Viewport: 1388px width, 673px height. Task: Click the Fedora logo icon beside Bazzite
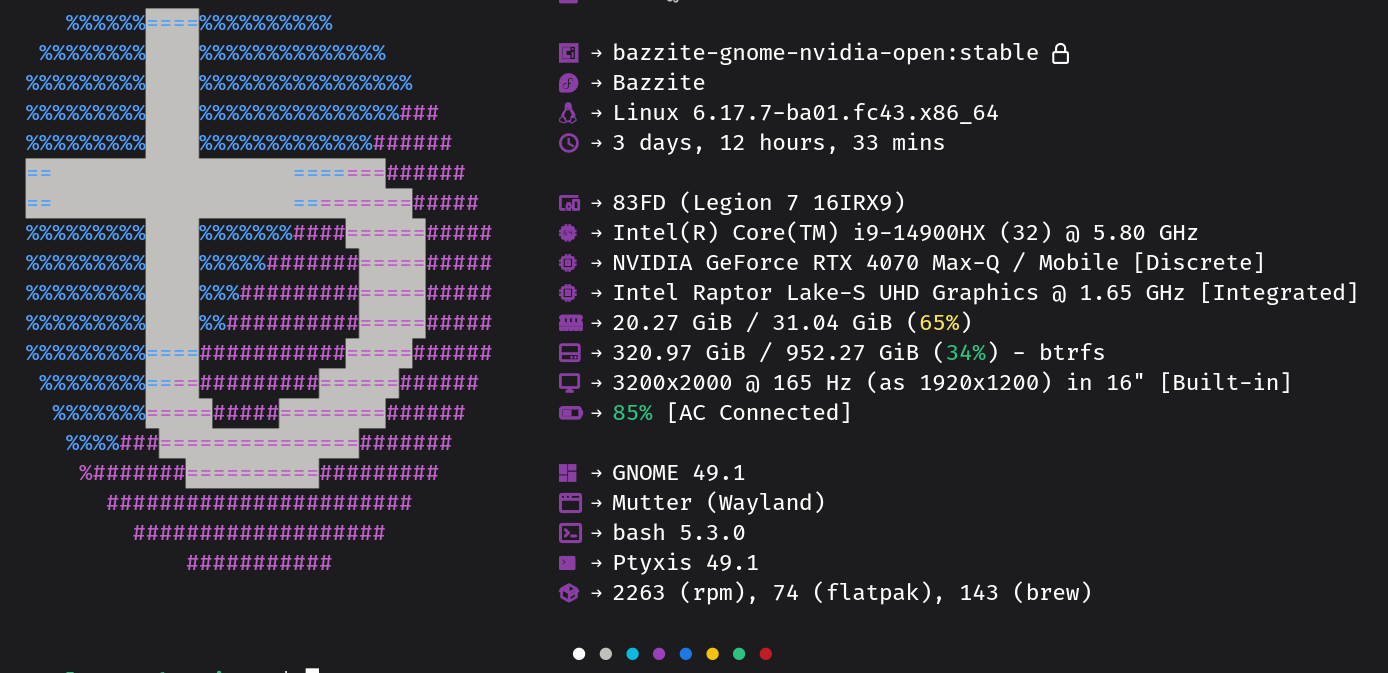568,83
